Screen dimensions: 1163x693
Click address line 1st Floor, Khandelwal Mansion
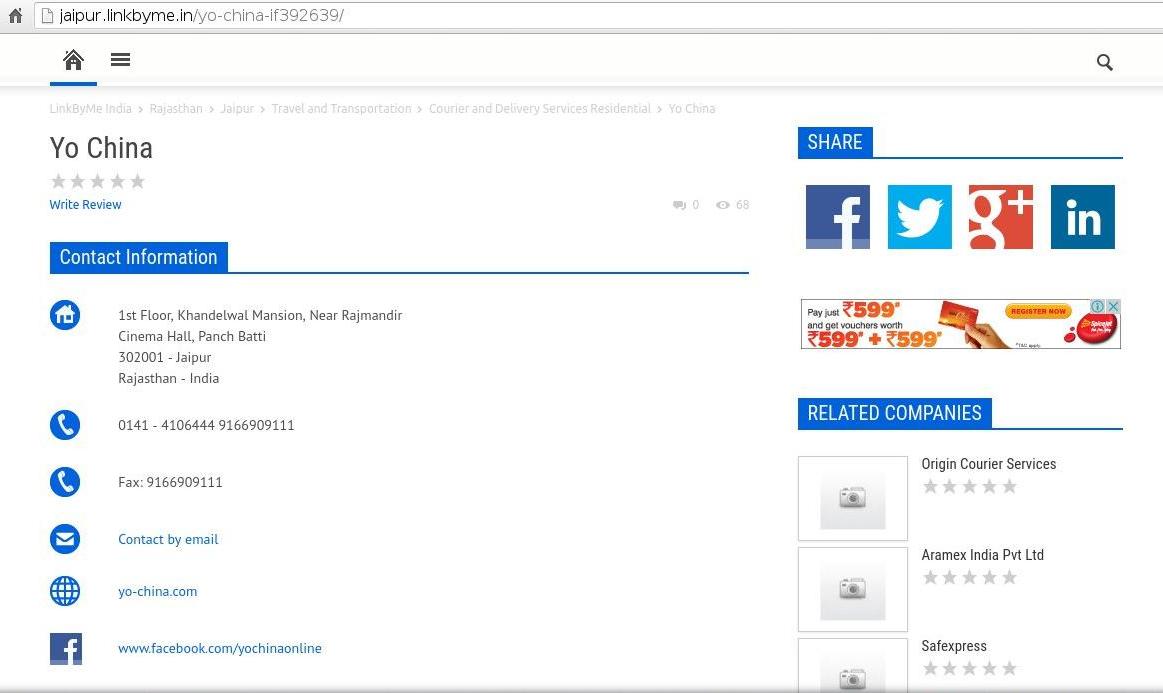(x=260, y=315)
